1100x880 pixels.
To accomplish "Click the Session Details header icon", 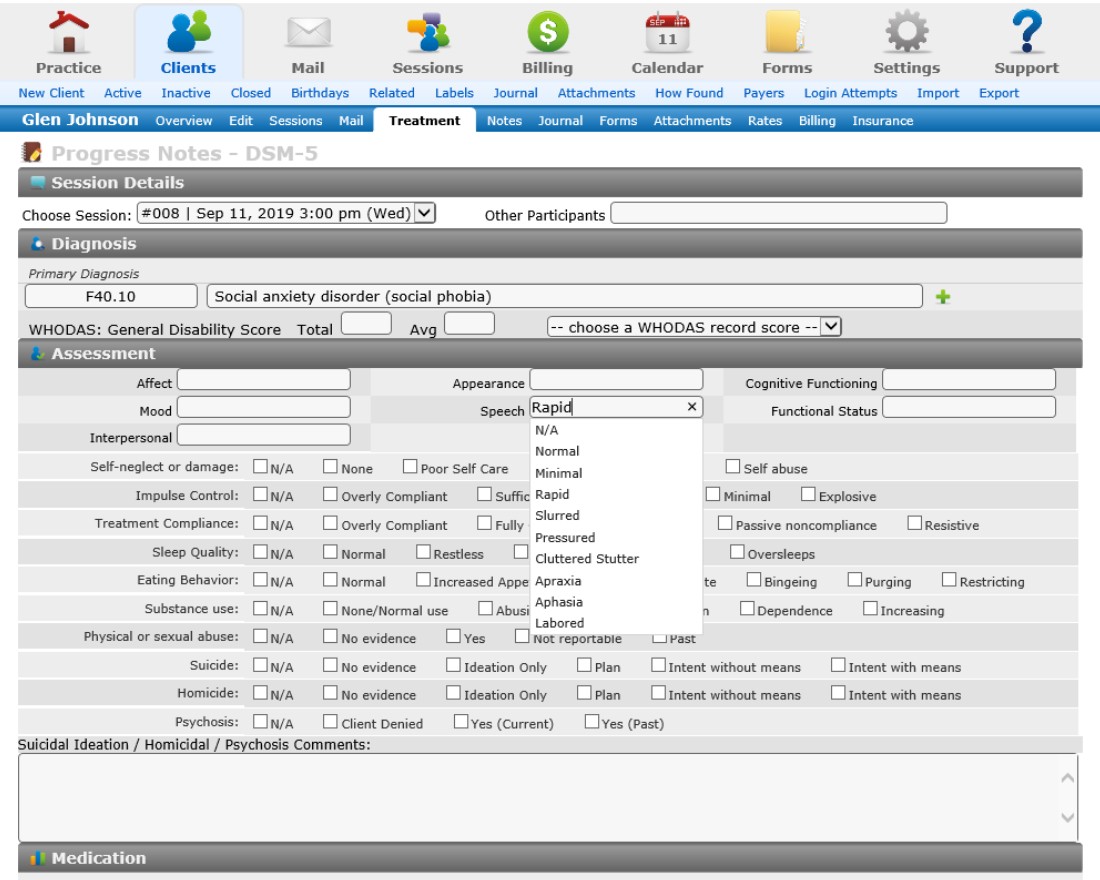I will coord(38,182).
